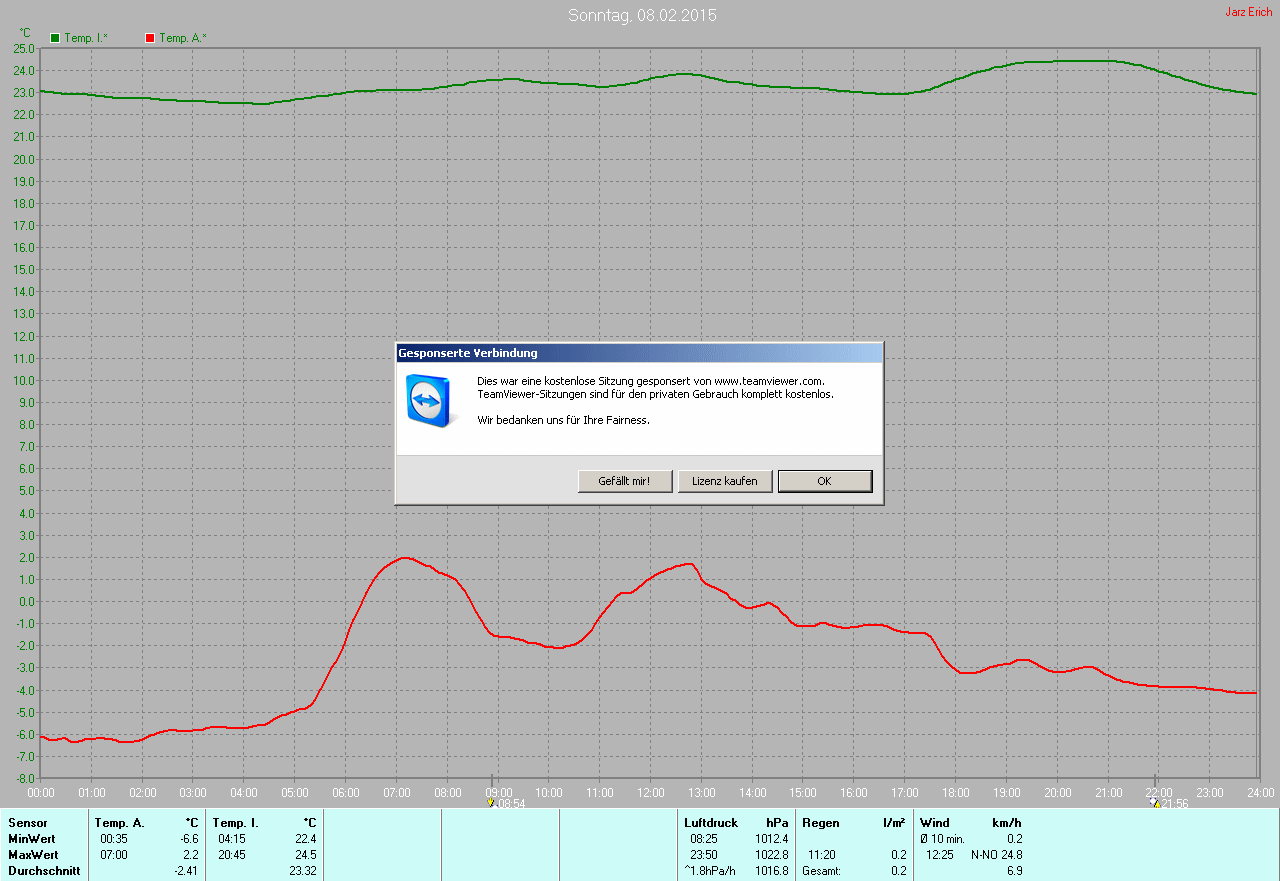Image resolution: width=1280 pixels, height=881 pixels.
Task: Click the Jarz Erich label
Action: [1248, 12]
